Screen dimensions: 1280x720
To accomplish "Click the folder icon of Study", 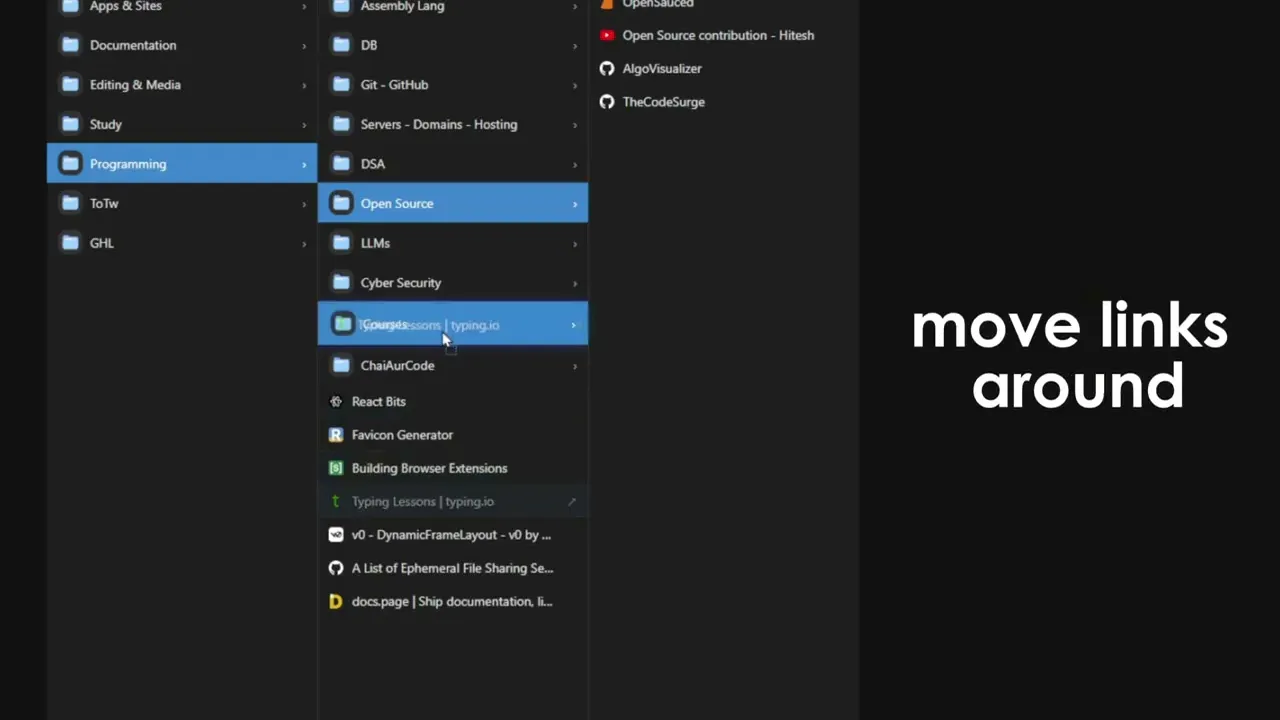I will click(x=70, y=124).
